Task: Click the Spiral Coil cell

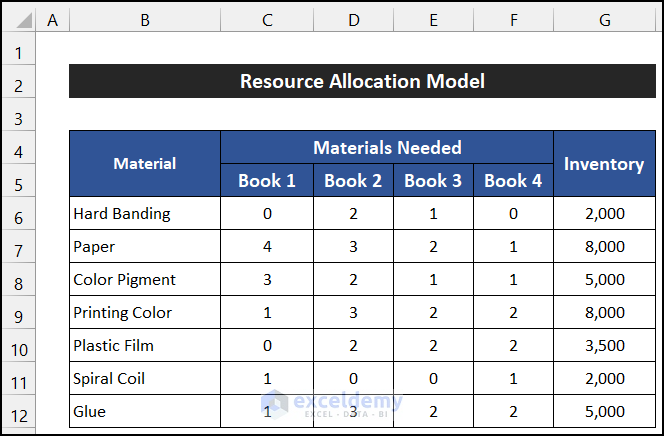Action: click(x=145, y=379)
